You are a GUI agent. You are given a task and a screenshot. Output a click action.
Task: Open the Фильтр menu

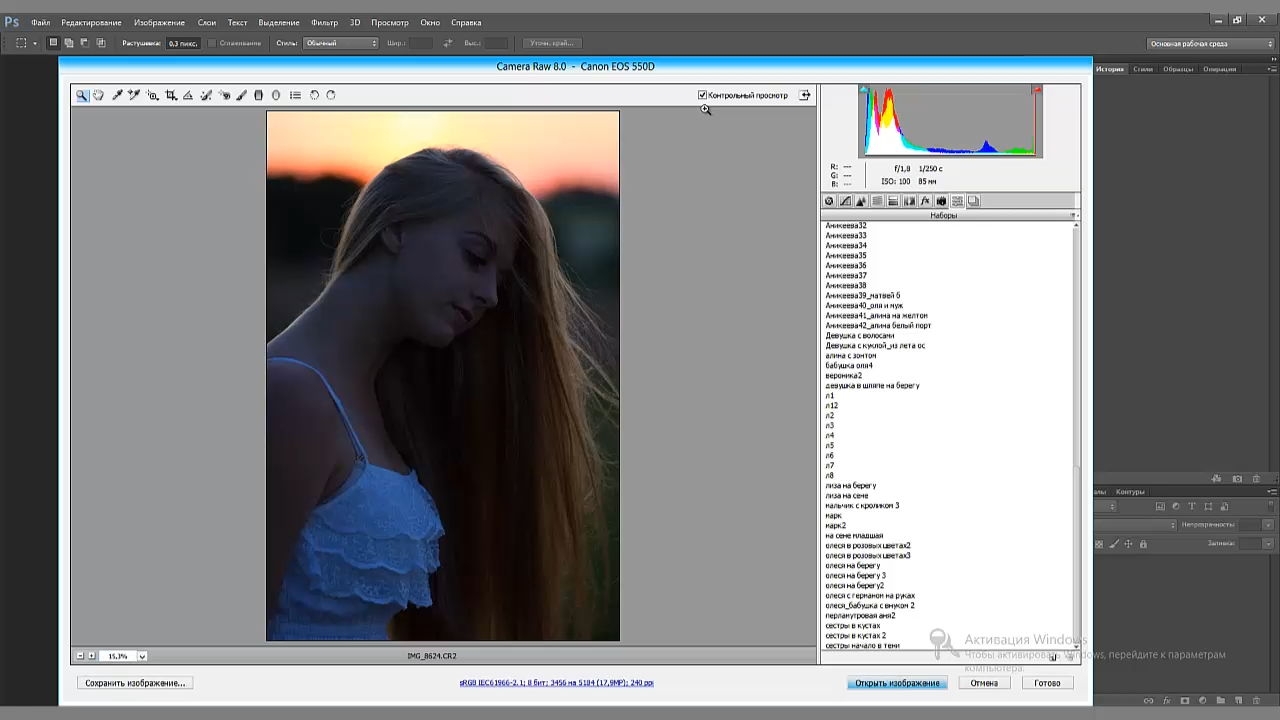tap(324, 22)
